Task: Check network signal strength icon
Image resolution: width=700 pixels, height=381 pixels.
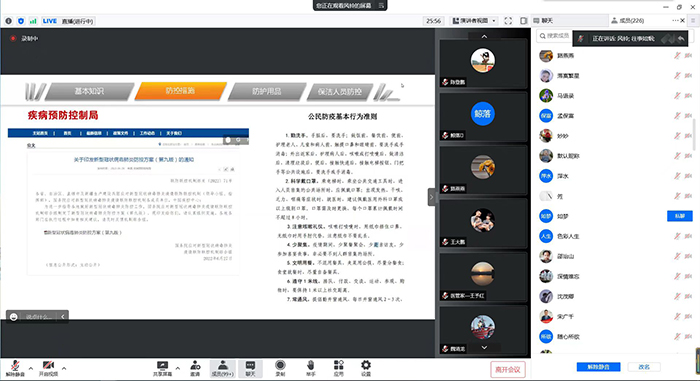Action: tap(33, 21)
